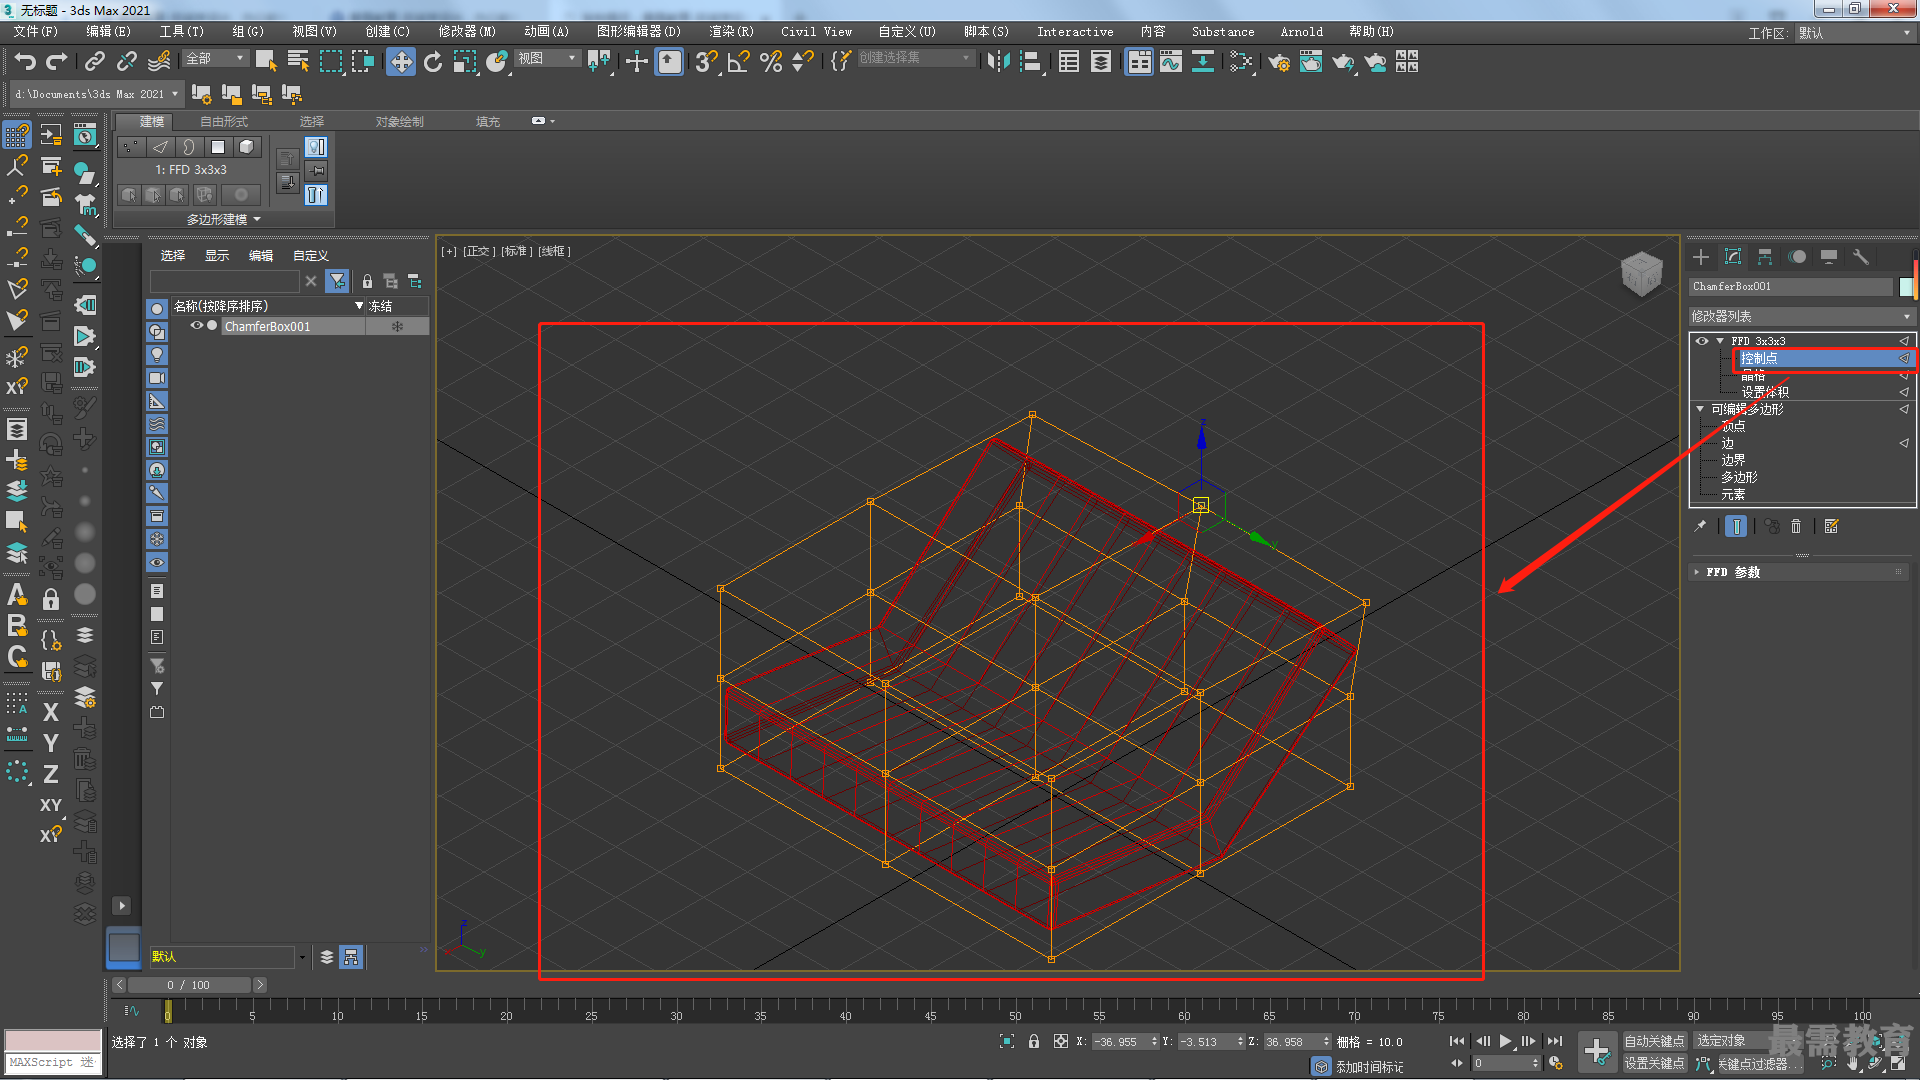Click the Redo arrow icon
Viewport: 1920px width, 1080px height.
click(x=57, y=62)
